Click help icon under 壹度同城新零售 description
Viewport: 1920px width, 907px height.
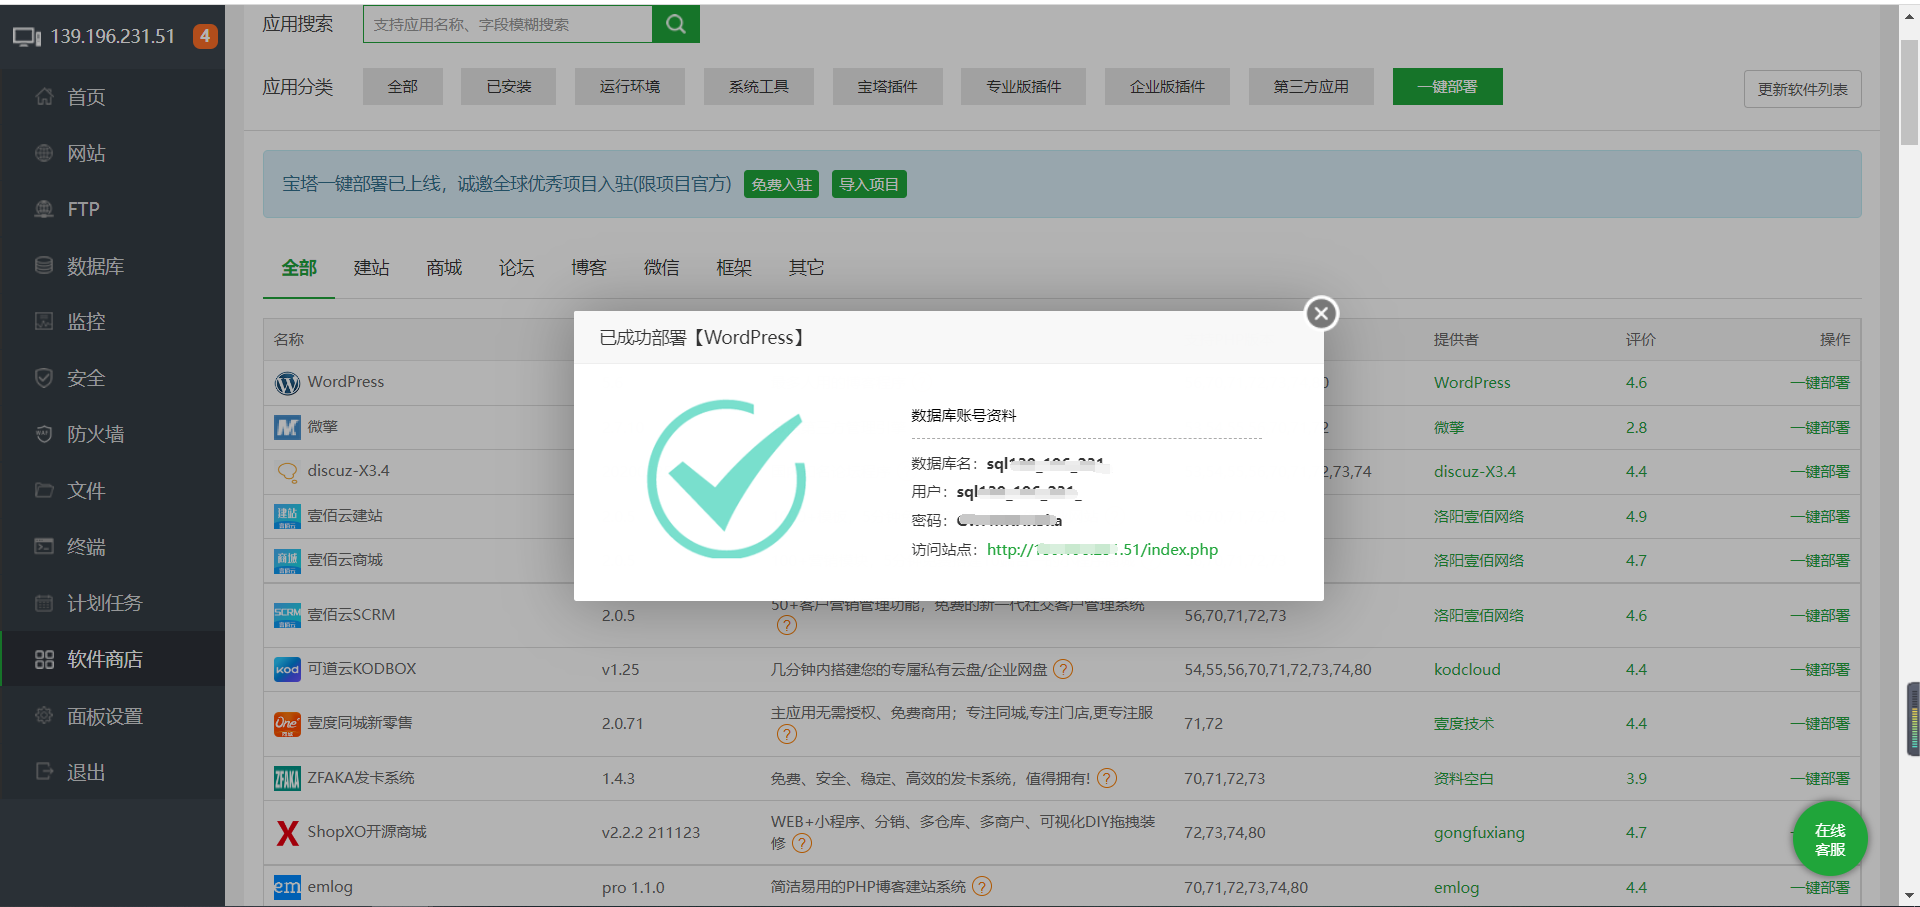pos(787,734)
